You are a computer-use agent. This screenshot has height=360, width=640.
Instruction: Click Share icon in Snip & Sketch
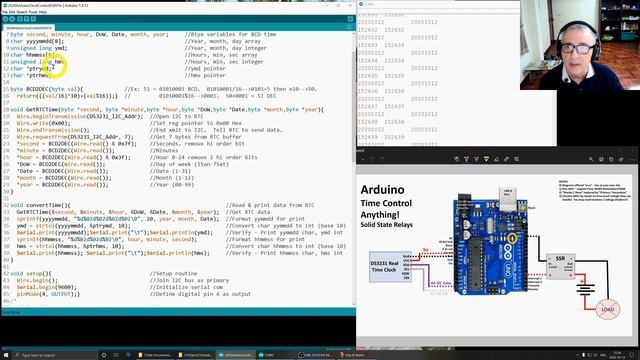pyautogui.click(x=621, y=159)
